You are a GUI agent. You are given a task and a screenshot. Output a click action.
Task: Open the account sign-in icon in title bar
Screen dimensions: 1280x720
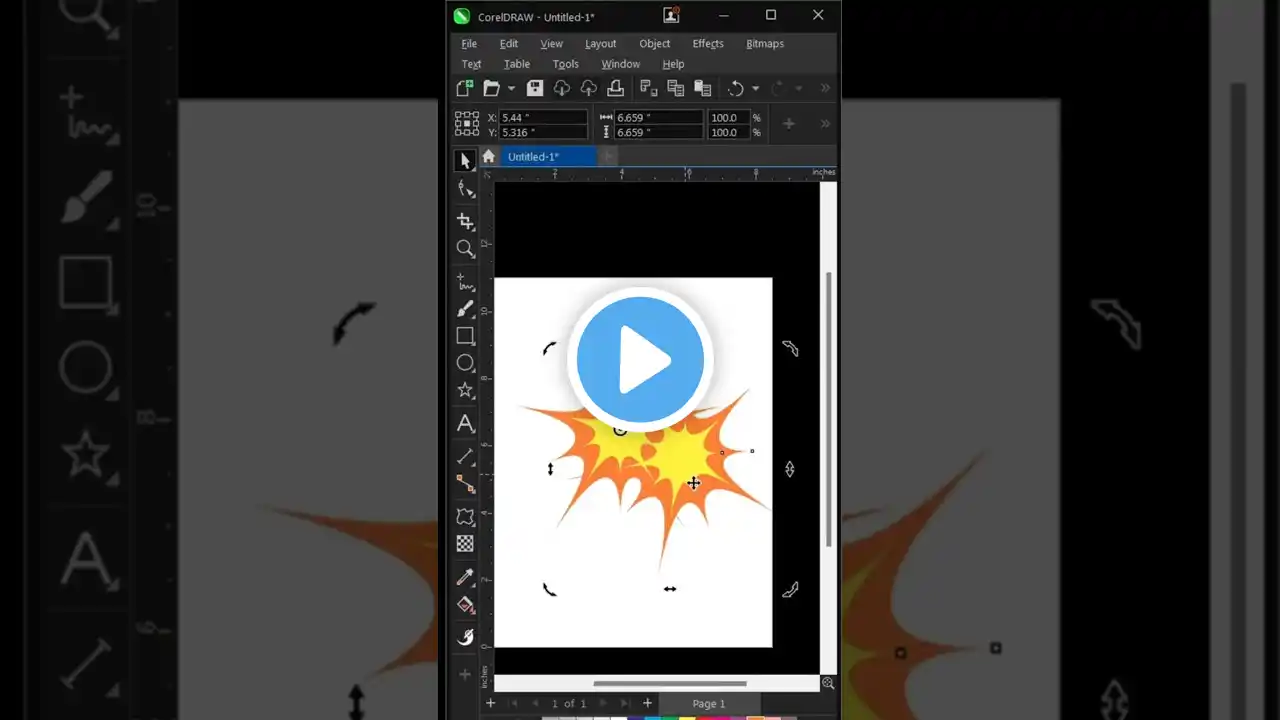pyautogui.click(x=671, y=15)
